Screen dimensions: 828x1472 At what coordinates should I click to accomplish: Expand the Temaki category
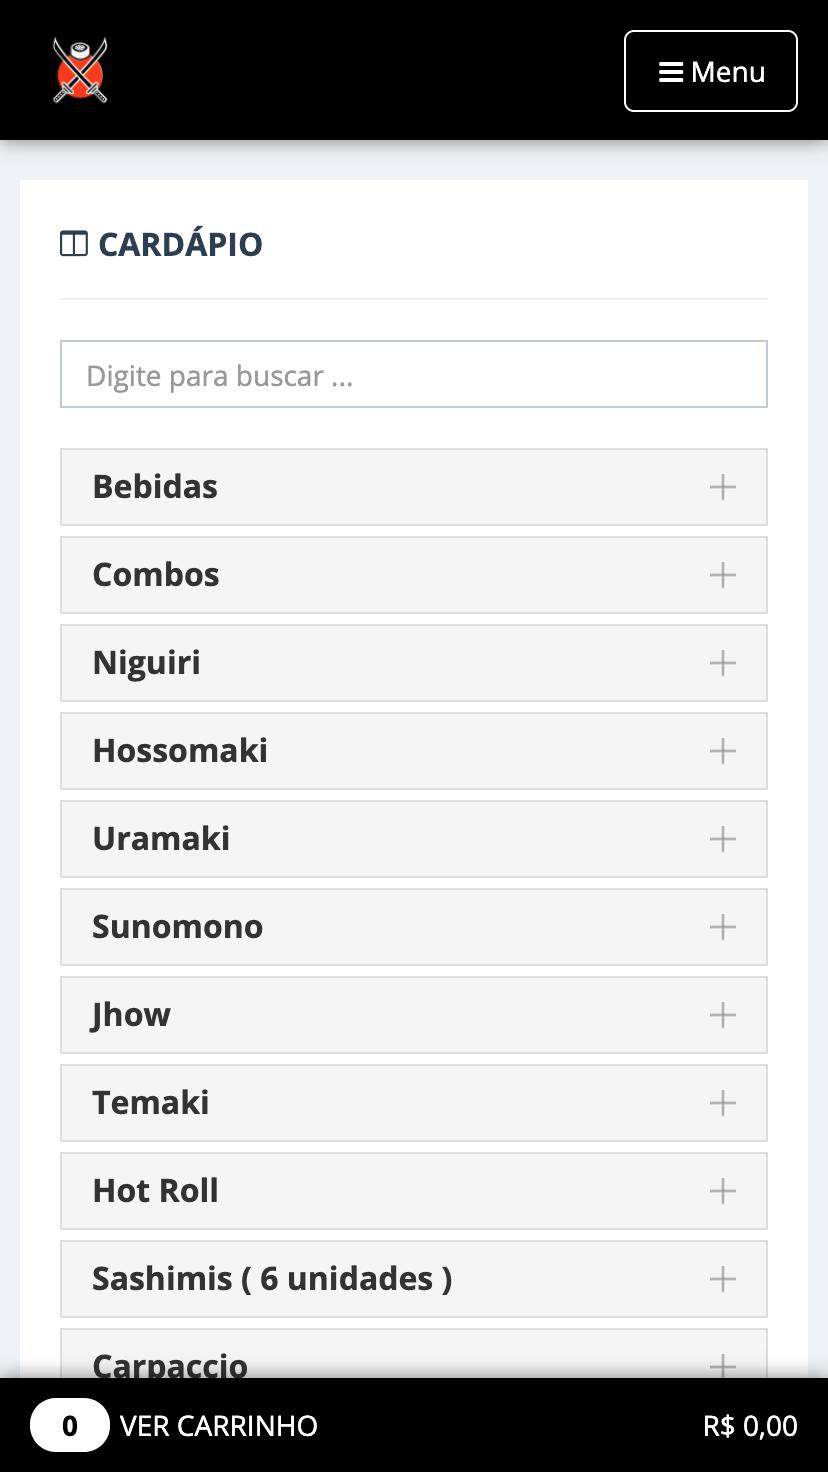tap(414, 1103)
